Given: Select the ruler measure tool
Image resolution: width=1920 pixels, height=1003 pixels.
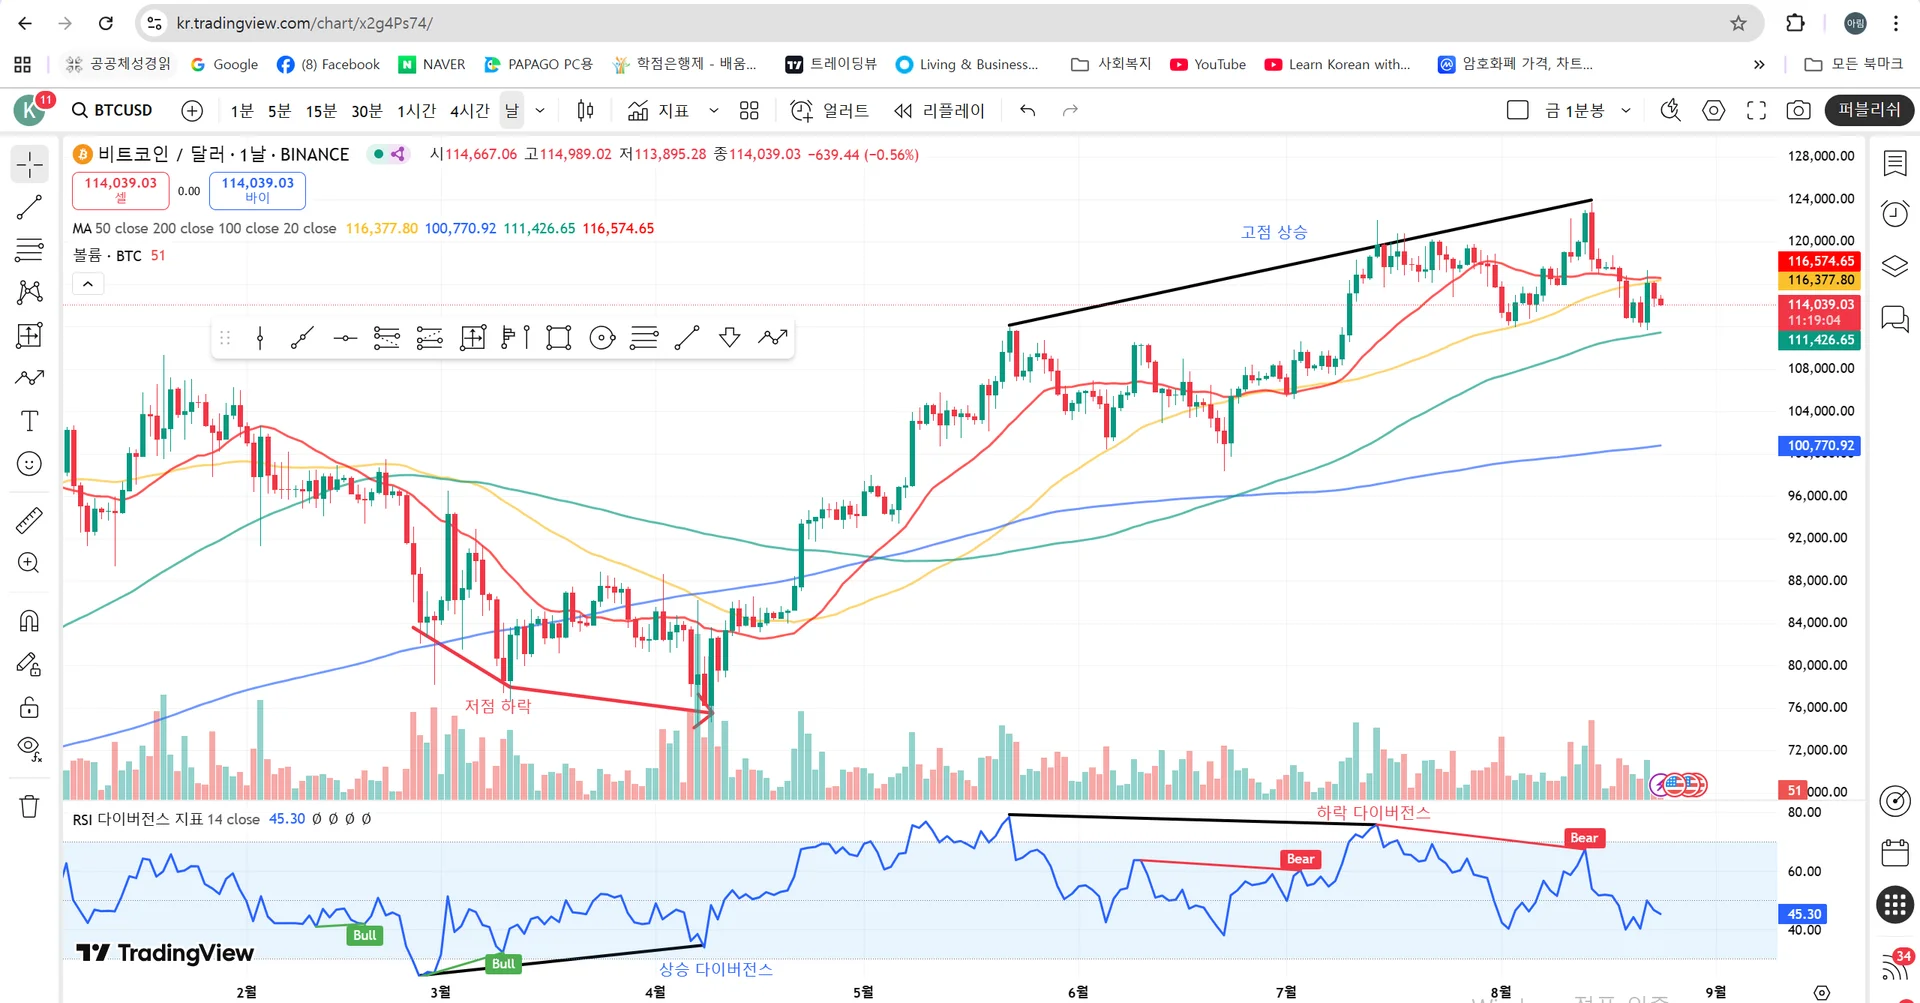Looking at the screenshot, I should coord(29,520).
